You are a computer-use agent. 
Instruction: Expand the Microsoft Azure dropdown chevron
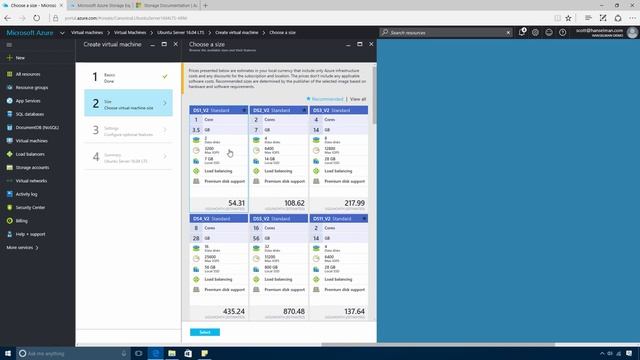coord(62,33)
